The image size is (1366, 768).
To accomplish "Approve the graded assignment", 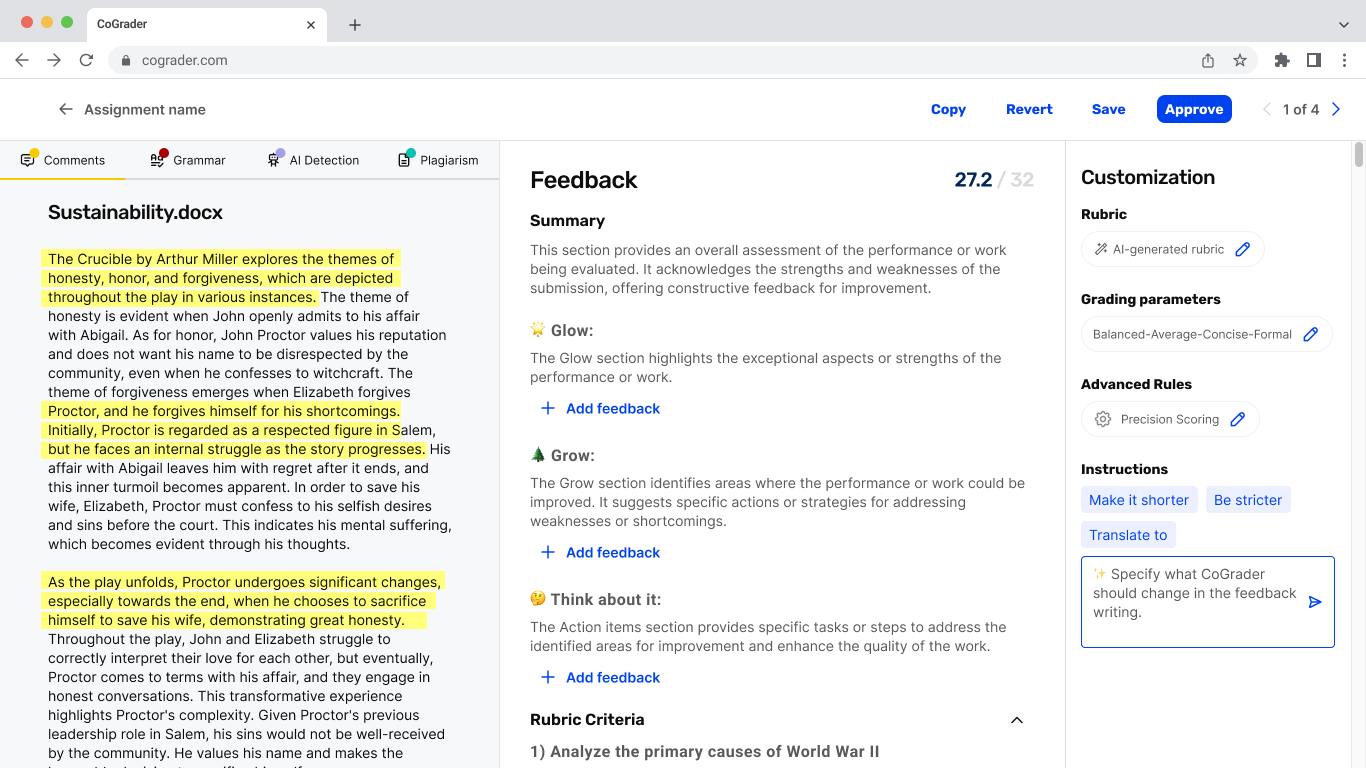I will click(1194, 109).
